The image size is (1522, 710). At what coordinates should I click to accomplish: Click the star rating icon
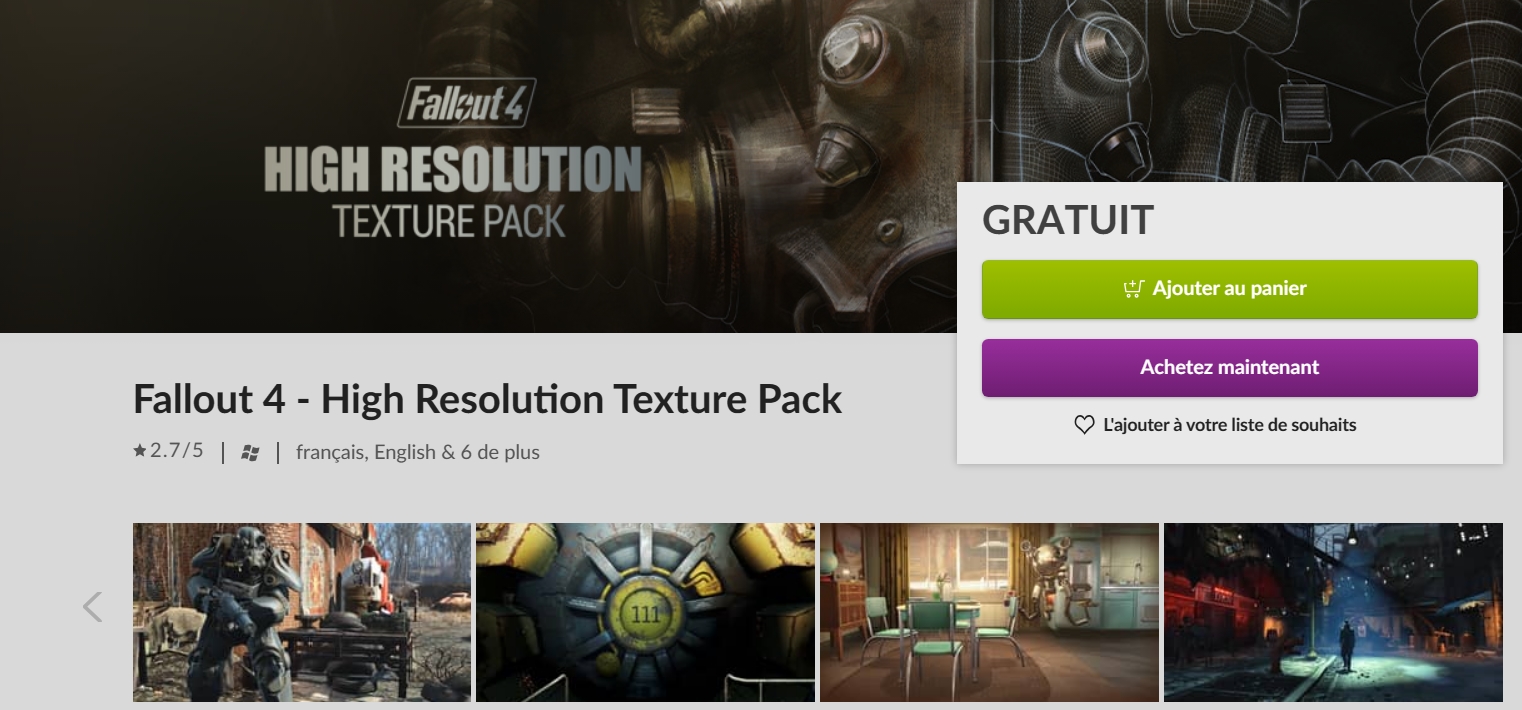140,451
